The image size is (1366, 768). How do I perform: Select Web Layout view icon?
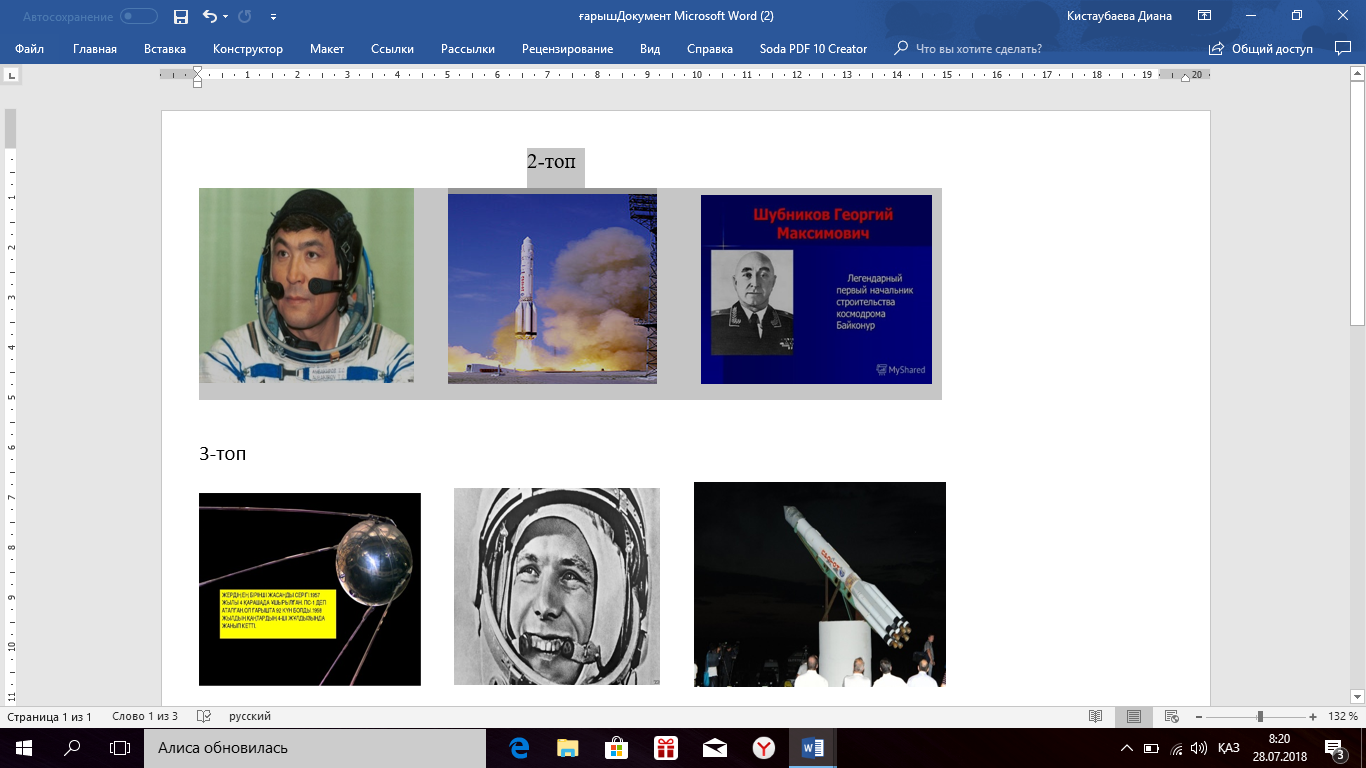pyautogui.click(x=1171, y=717)
